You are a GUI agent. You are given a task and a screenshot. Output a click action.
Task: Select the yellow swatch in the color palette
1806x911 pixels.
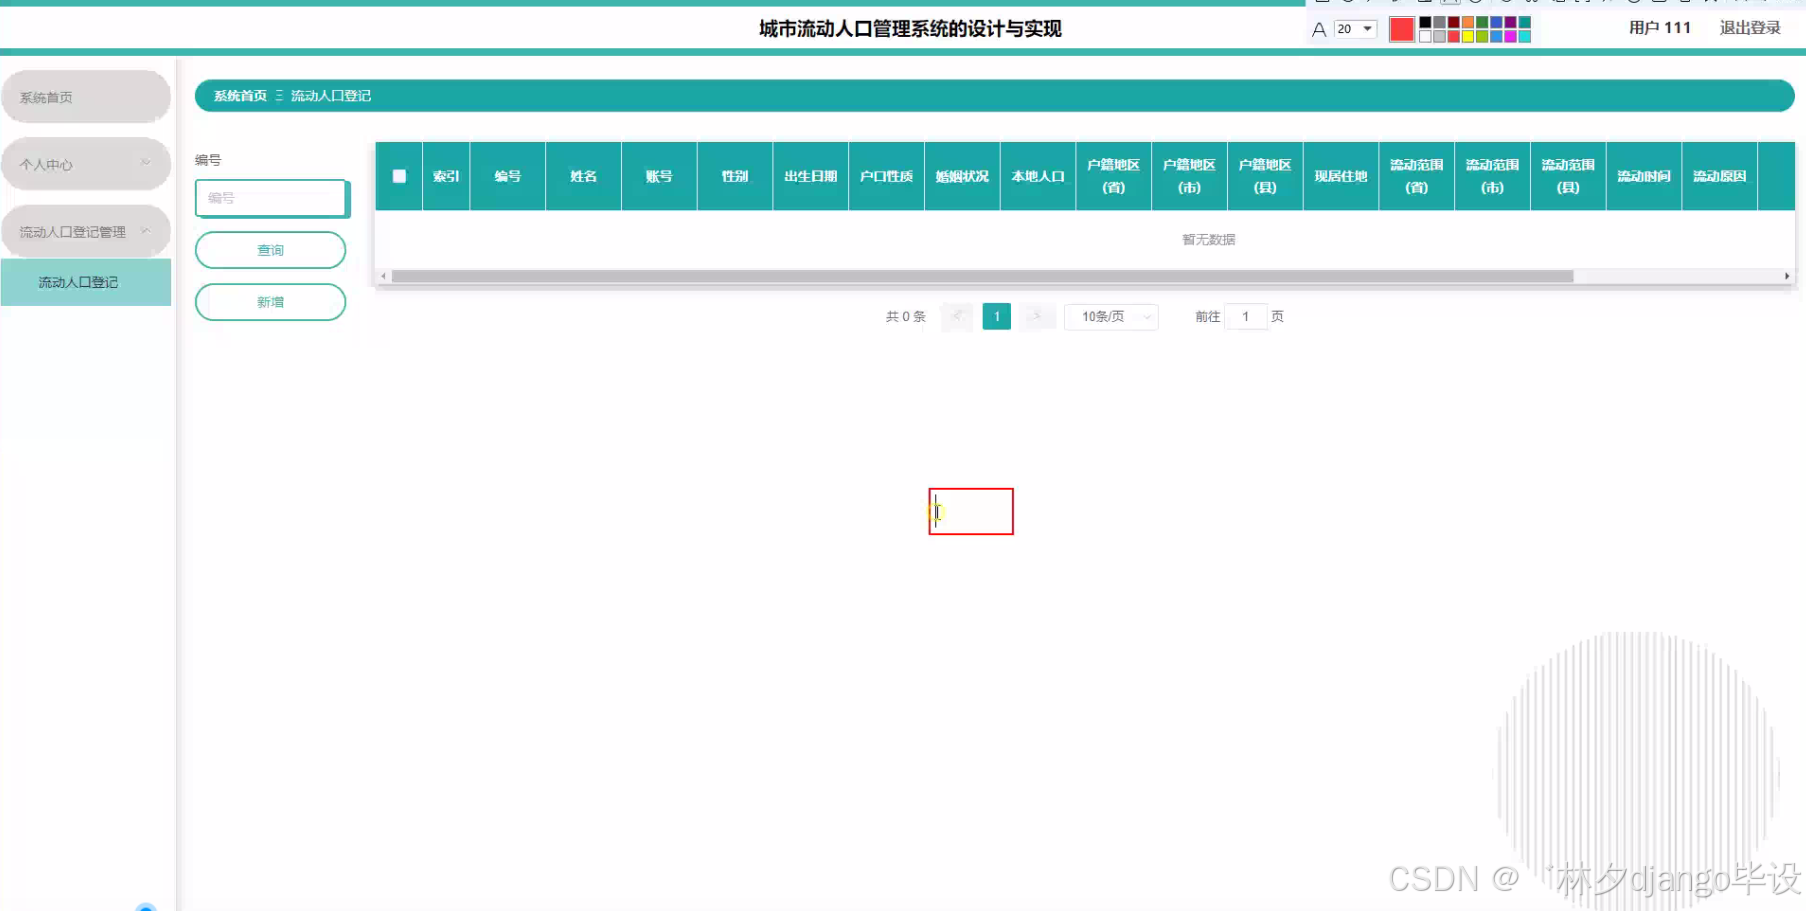(x=1468, y=37)
